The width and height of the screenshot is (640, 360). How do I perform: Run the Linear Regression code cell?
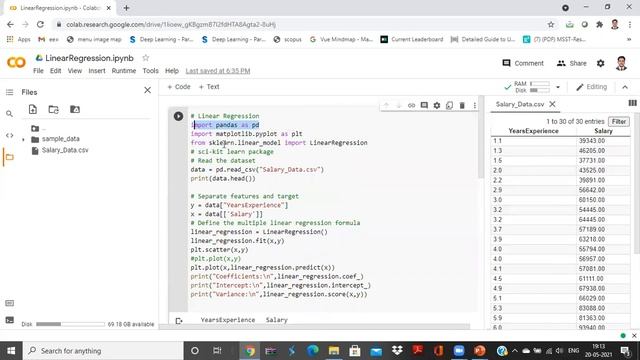coord(178,116)
